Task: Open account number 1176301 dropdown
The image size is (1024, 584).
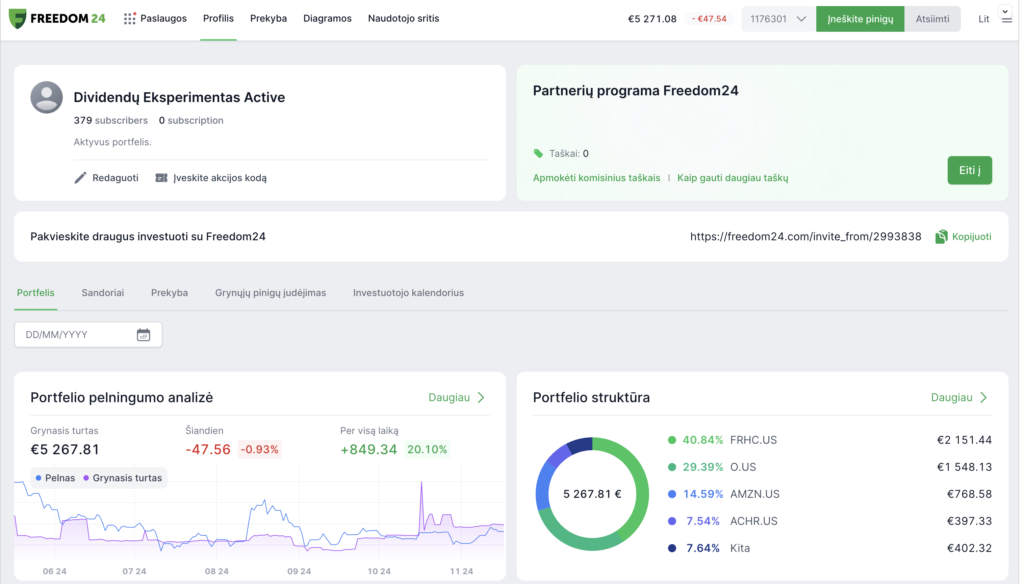Action: pyautogui.click(x=778, y=19)
